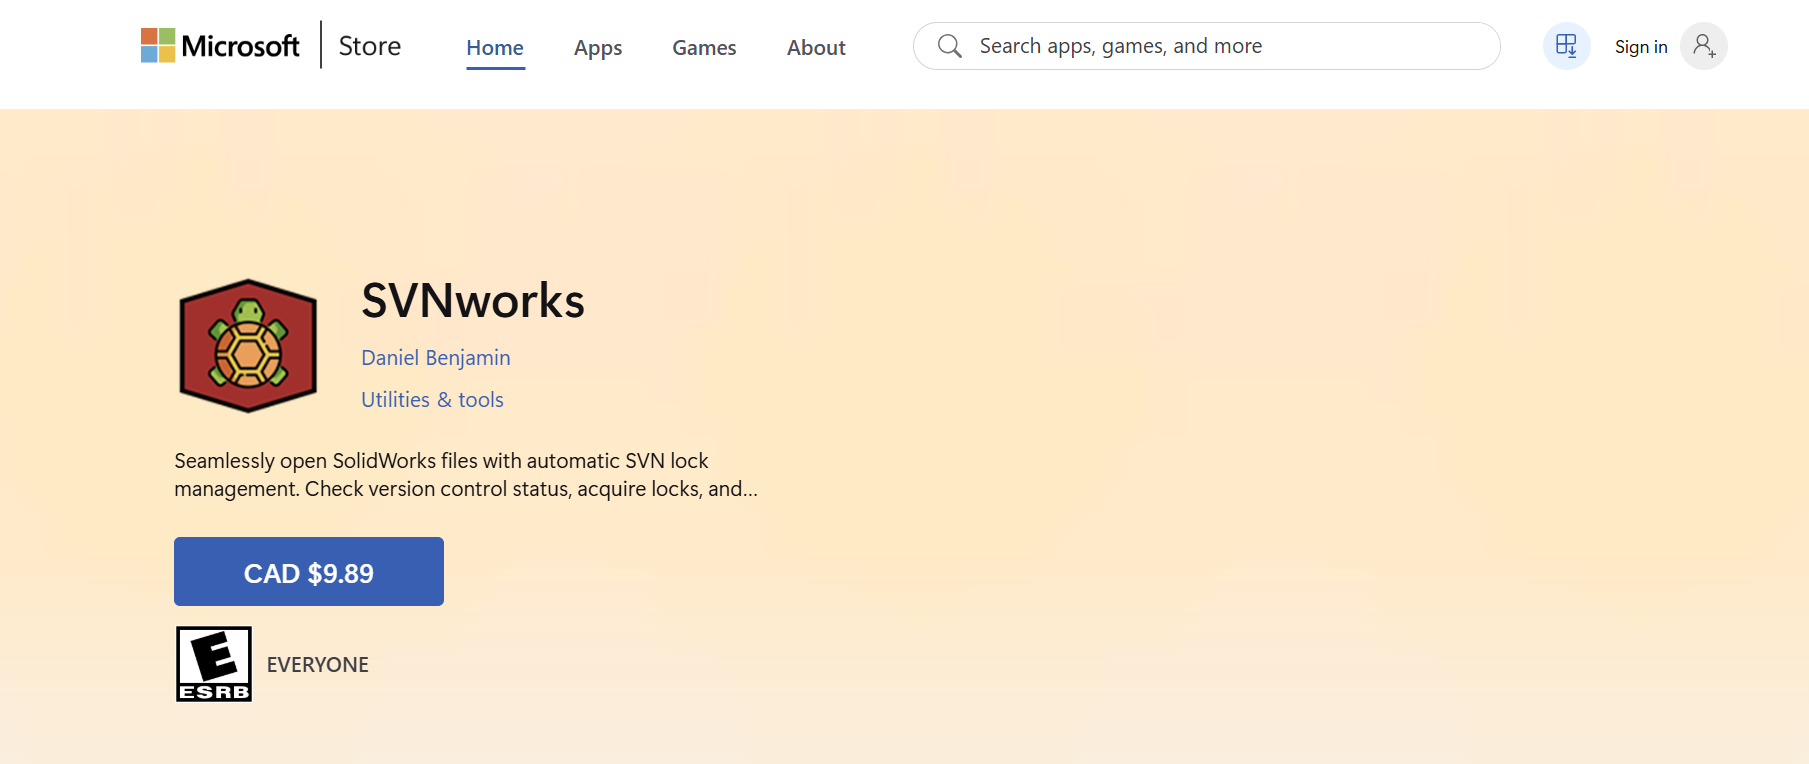Open the Apps tab

click(x=598, y=48)
